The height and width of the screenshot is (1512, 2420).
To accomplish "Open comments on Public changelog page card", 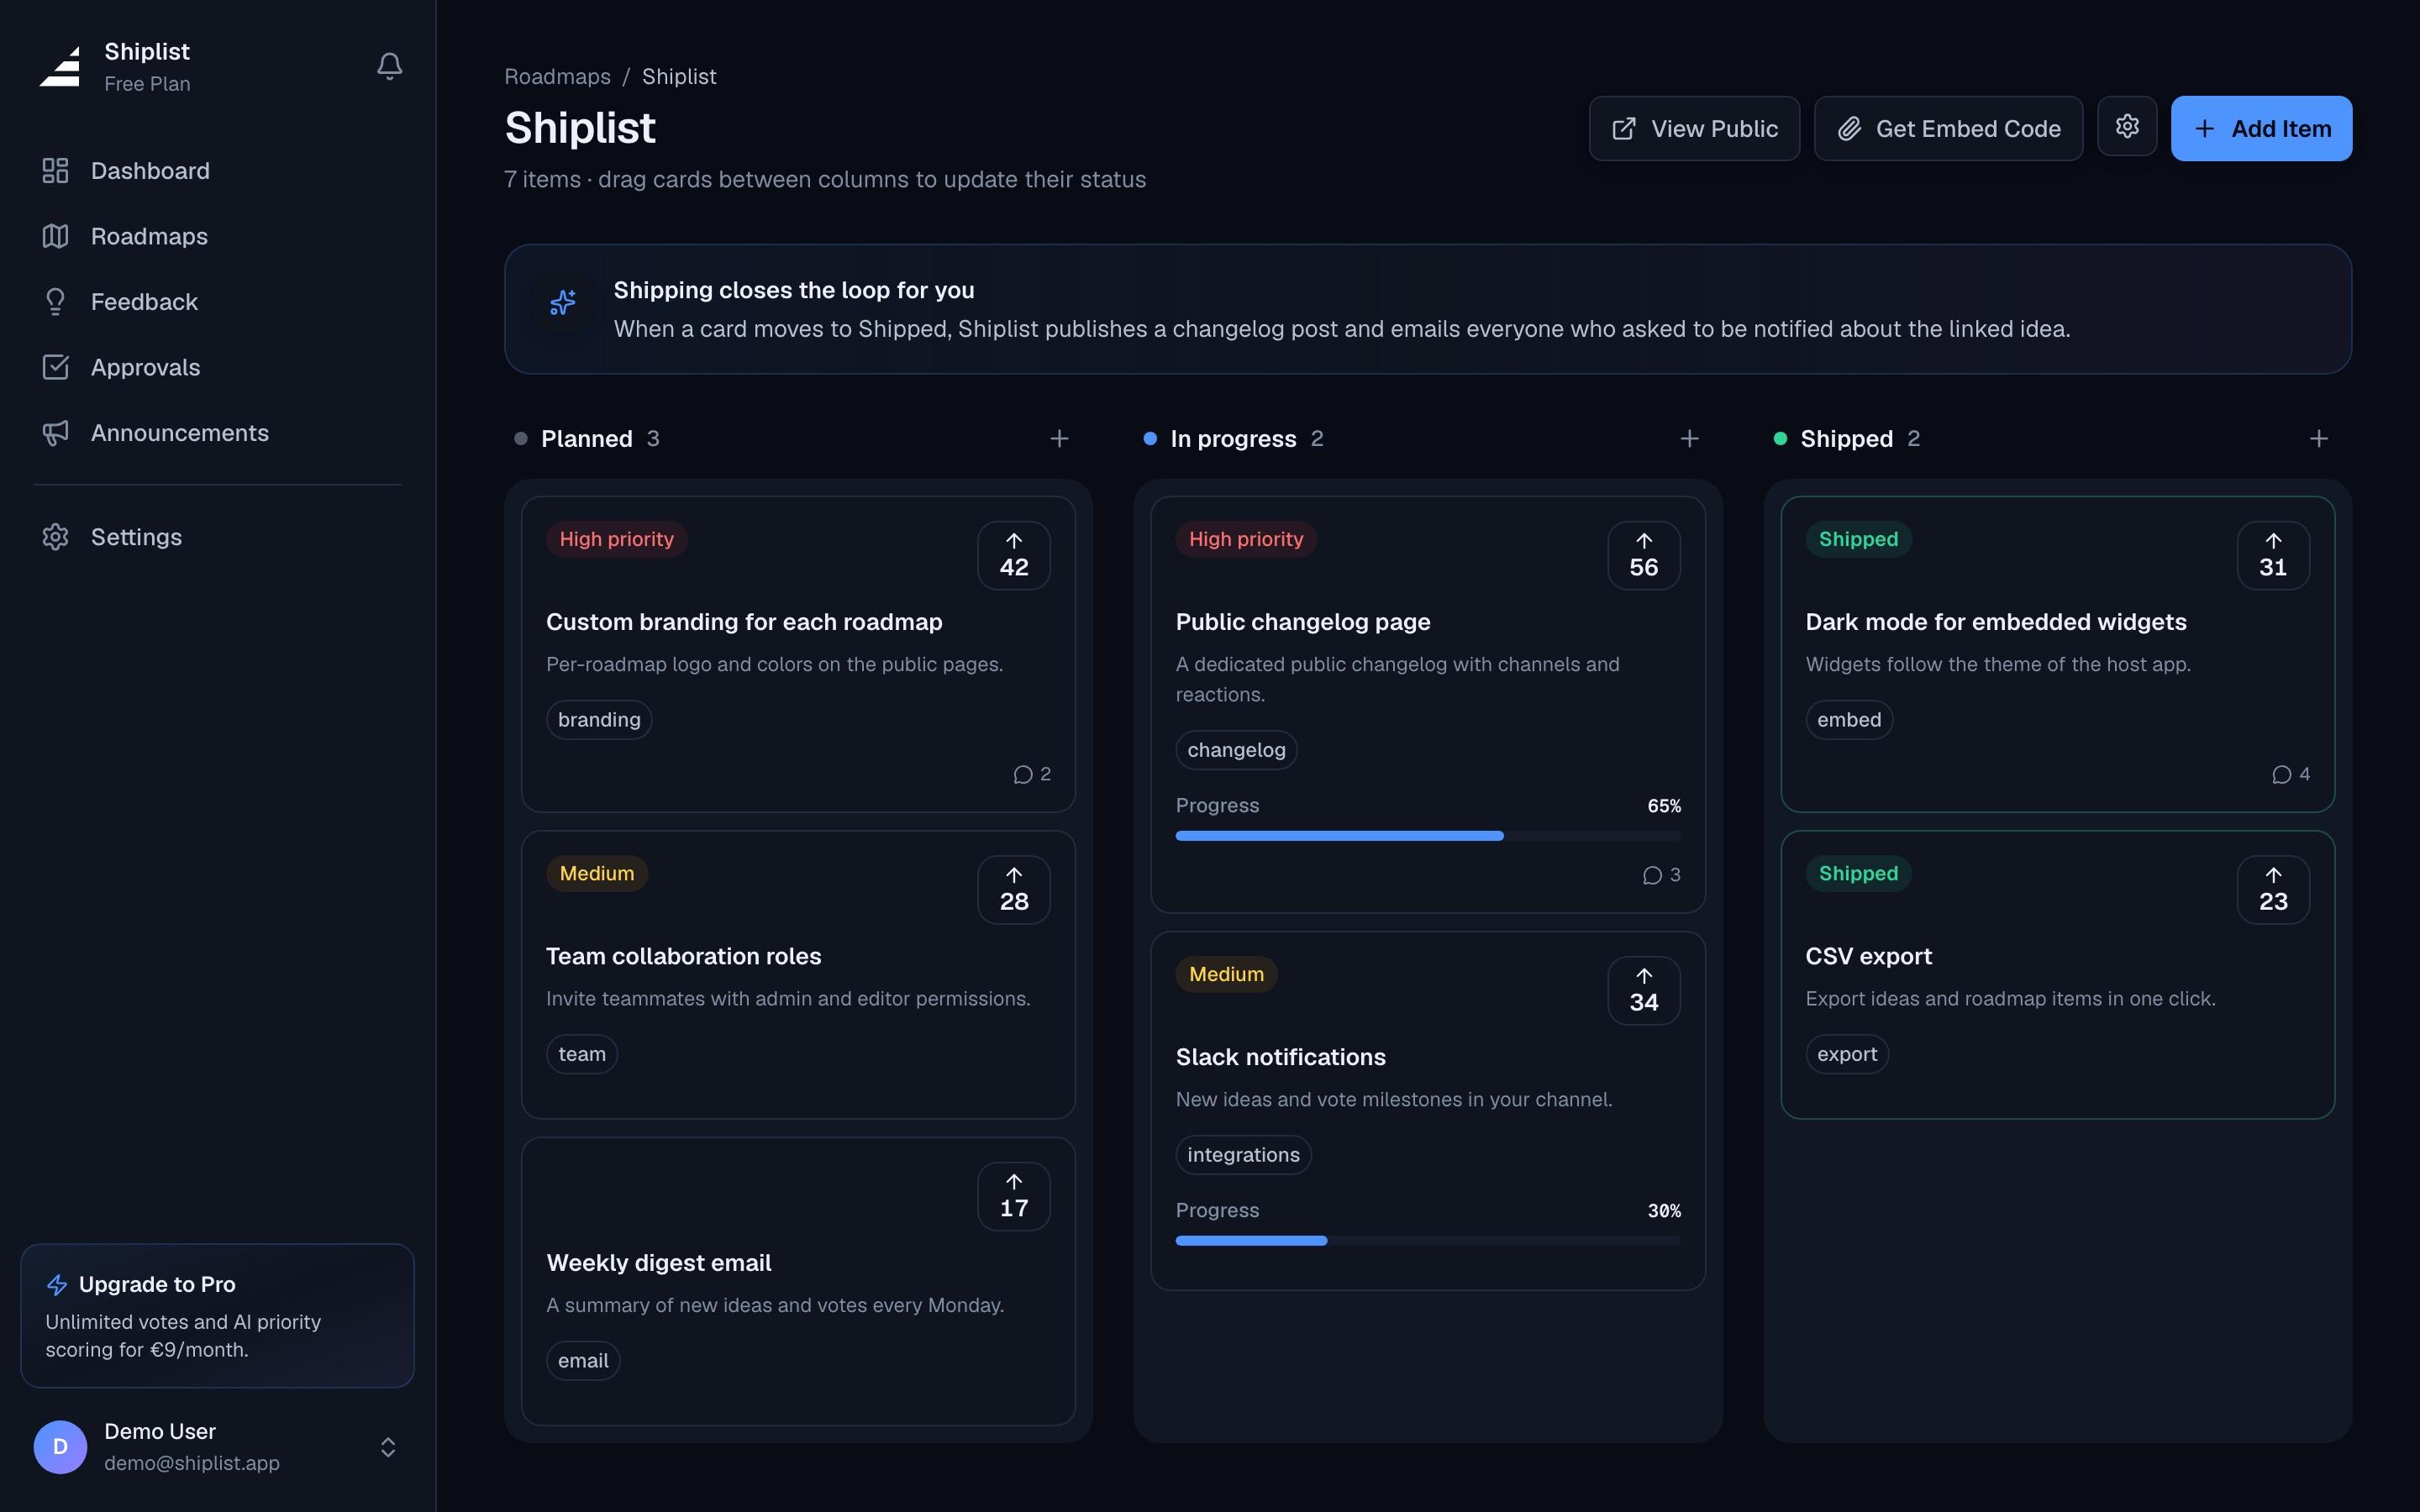I will tap(1661, 875).
